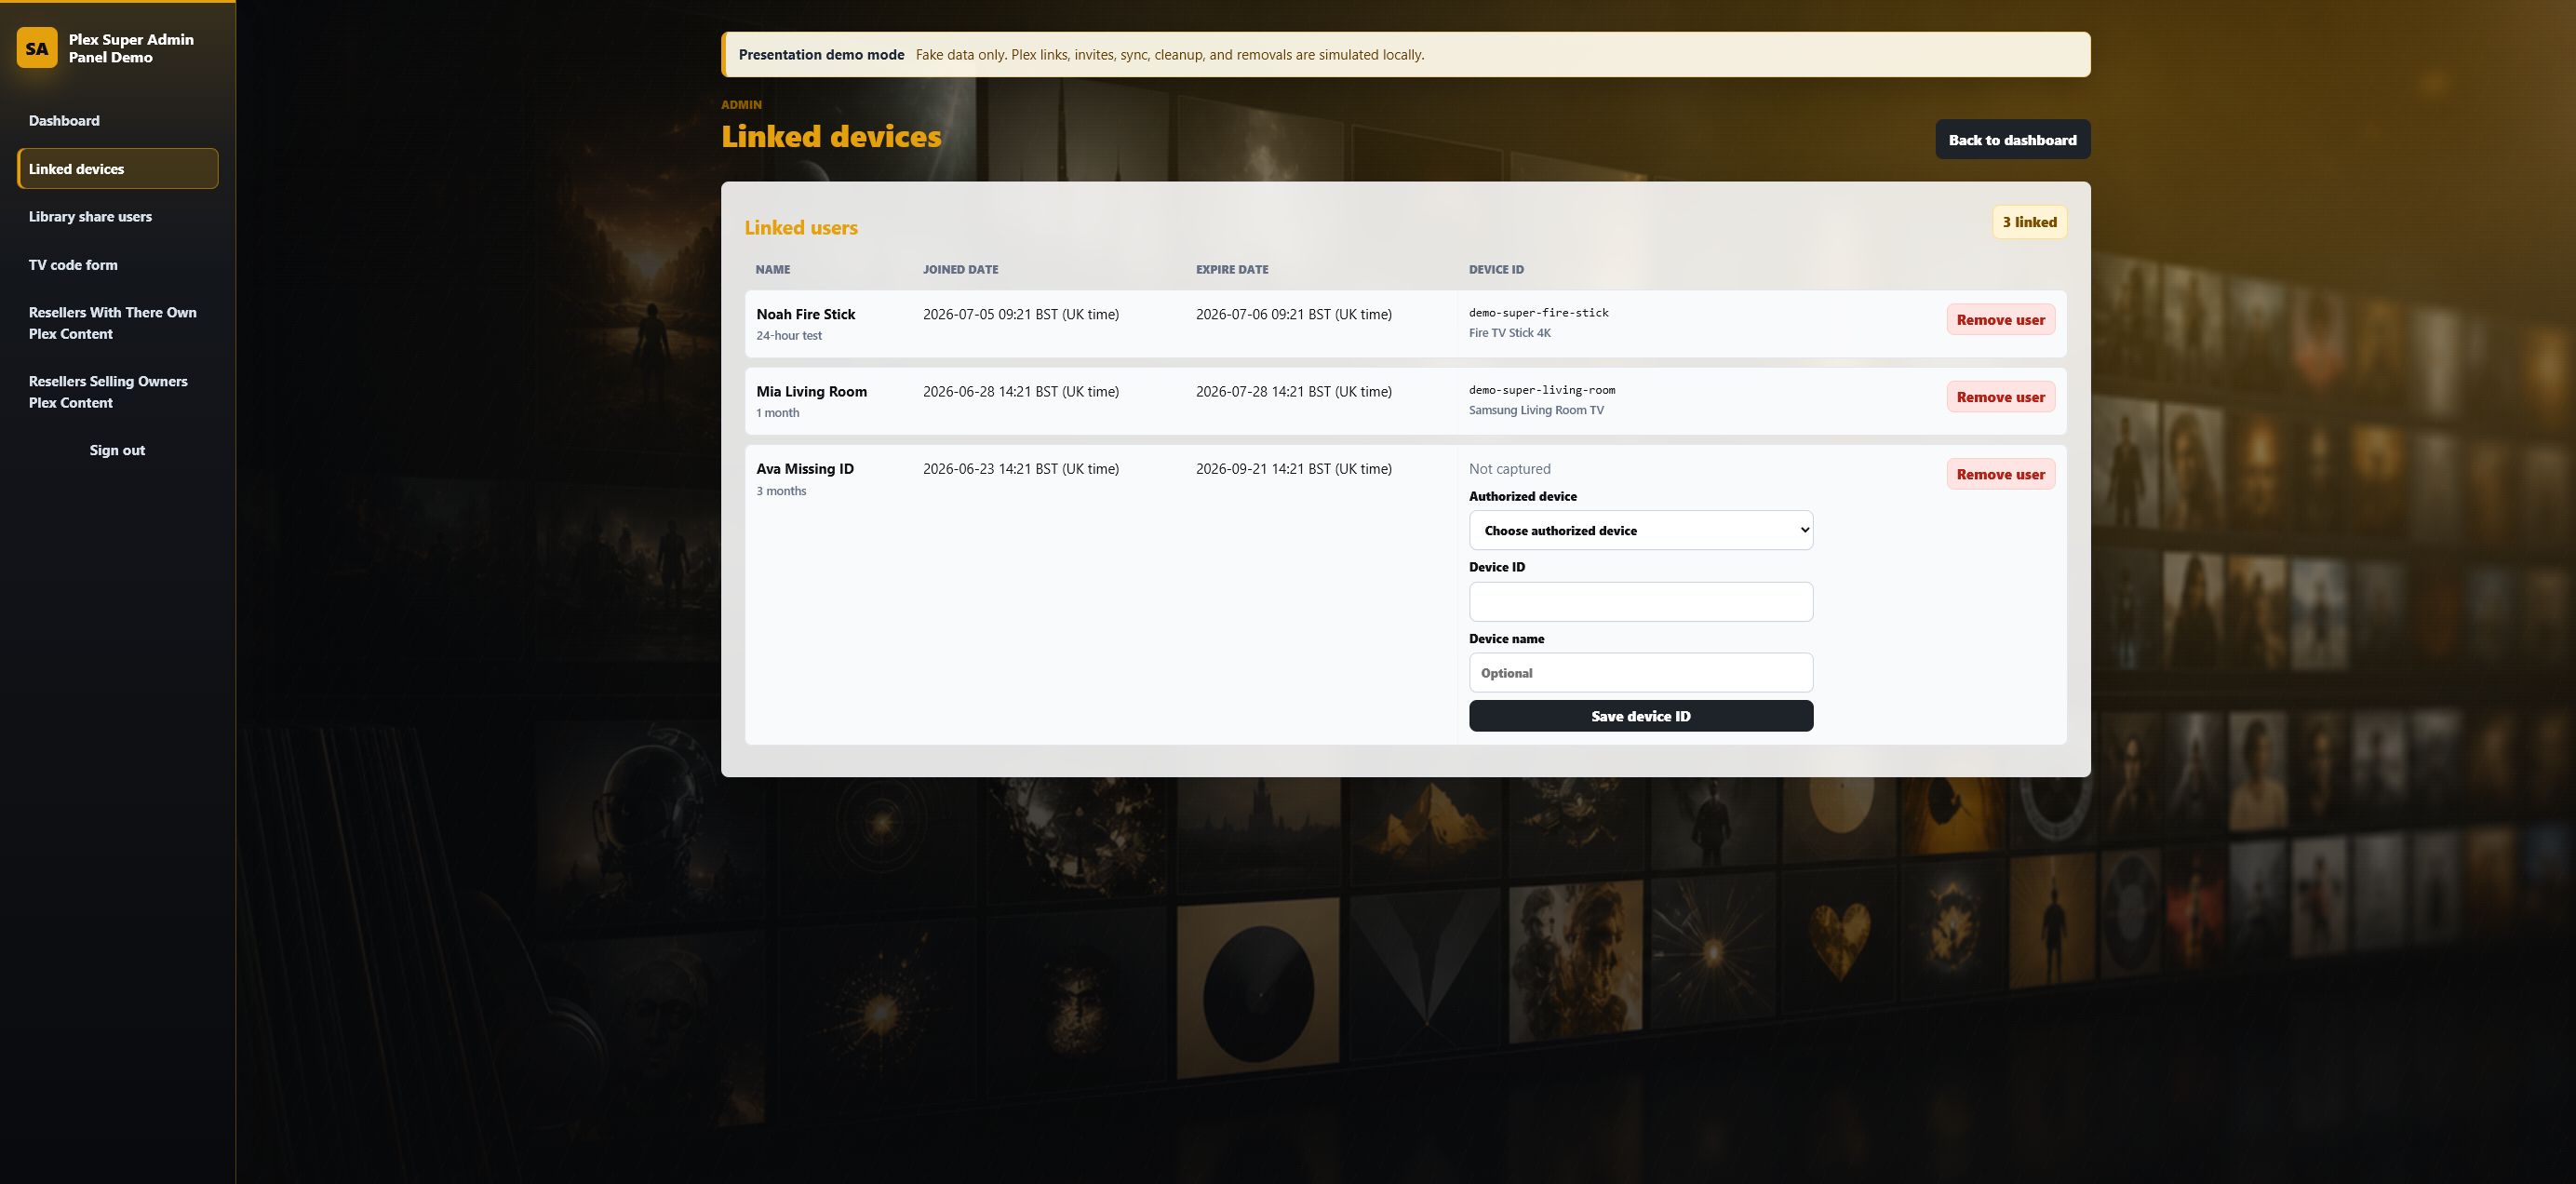This screenshot has width=2576, height=1184.
Task: Remove user Mia Living Room
Action: 2000,396
